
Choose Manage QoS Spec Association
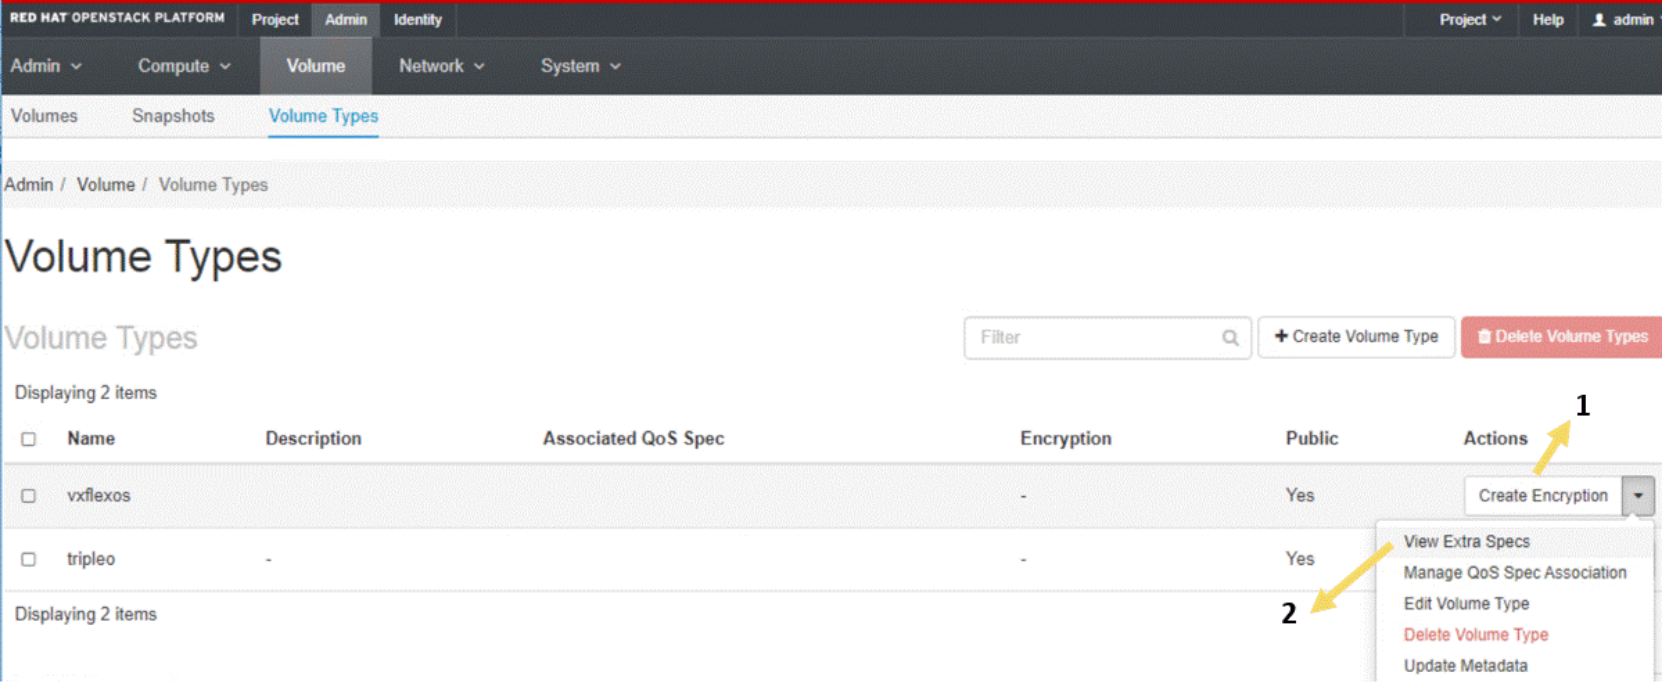[x=1514, y=573]
